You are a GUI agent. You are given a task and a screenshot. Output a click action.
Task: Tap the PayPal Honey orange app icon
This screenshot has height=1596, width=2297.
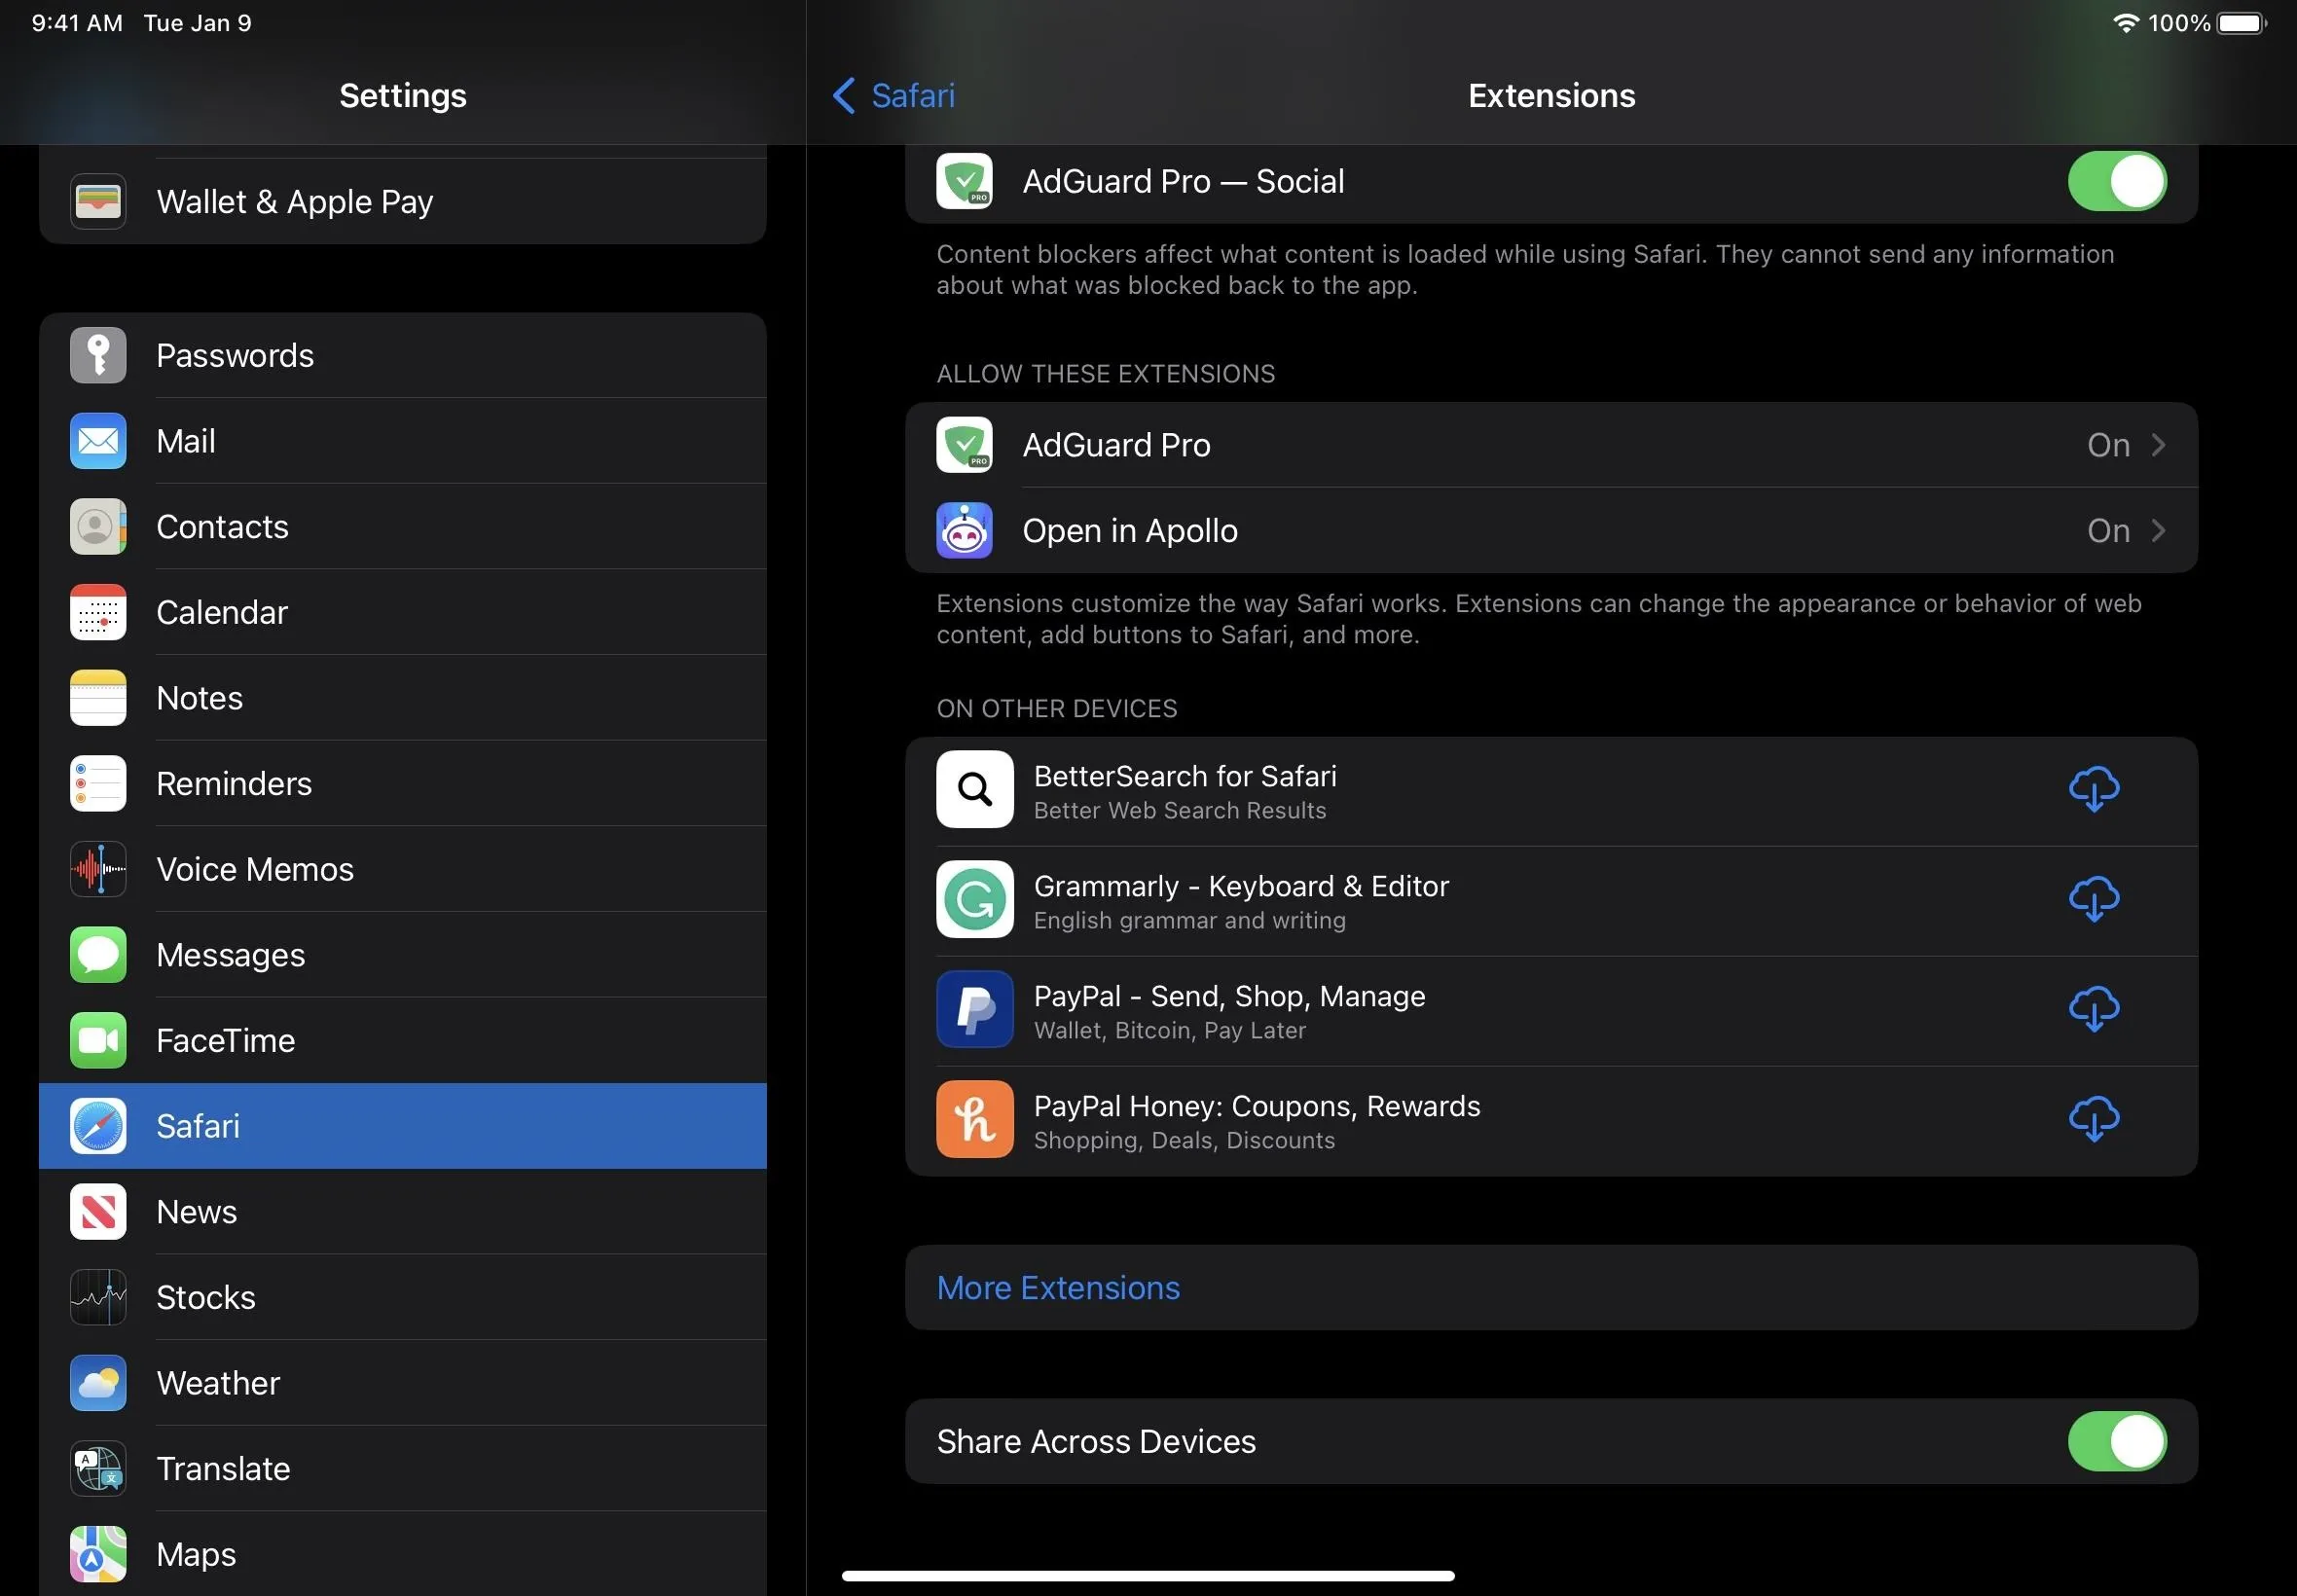[x=975, y=1120]
